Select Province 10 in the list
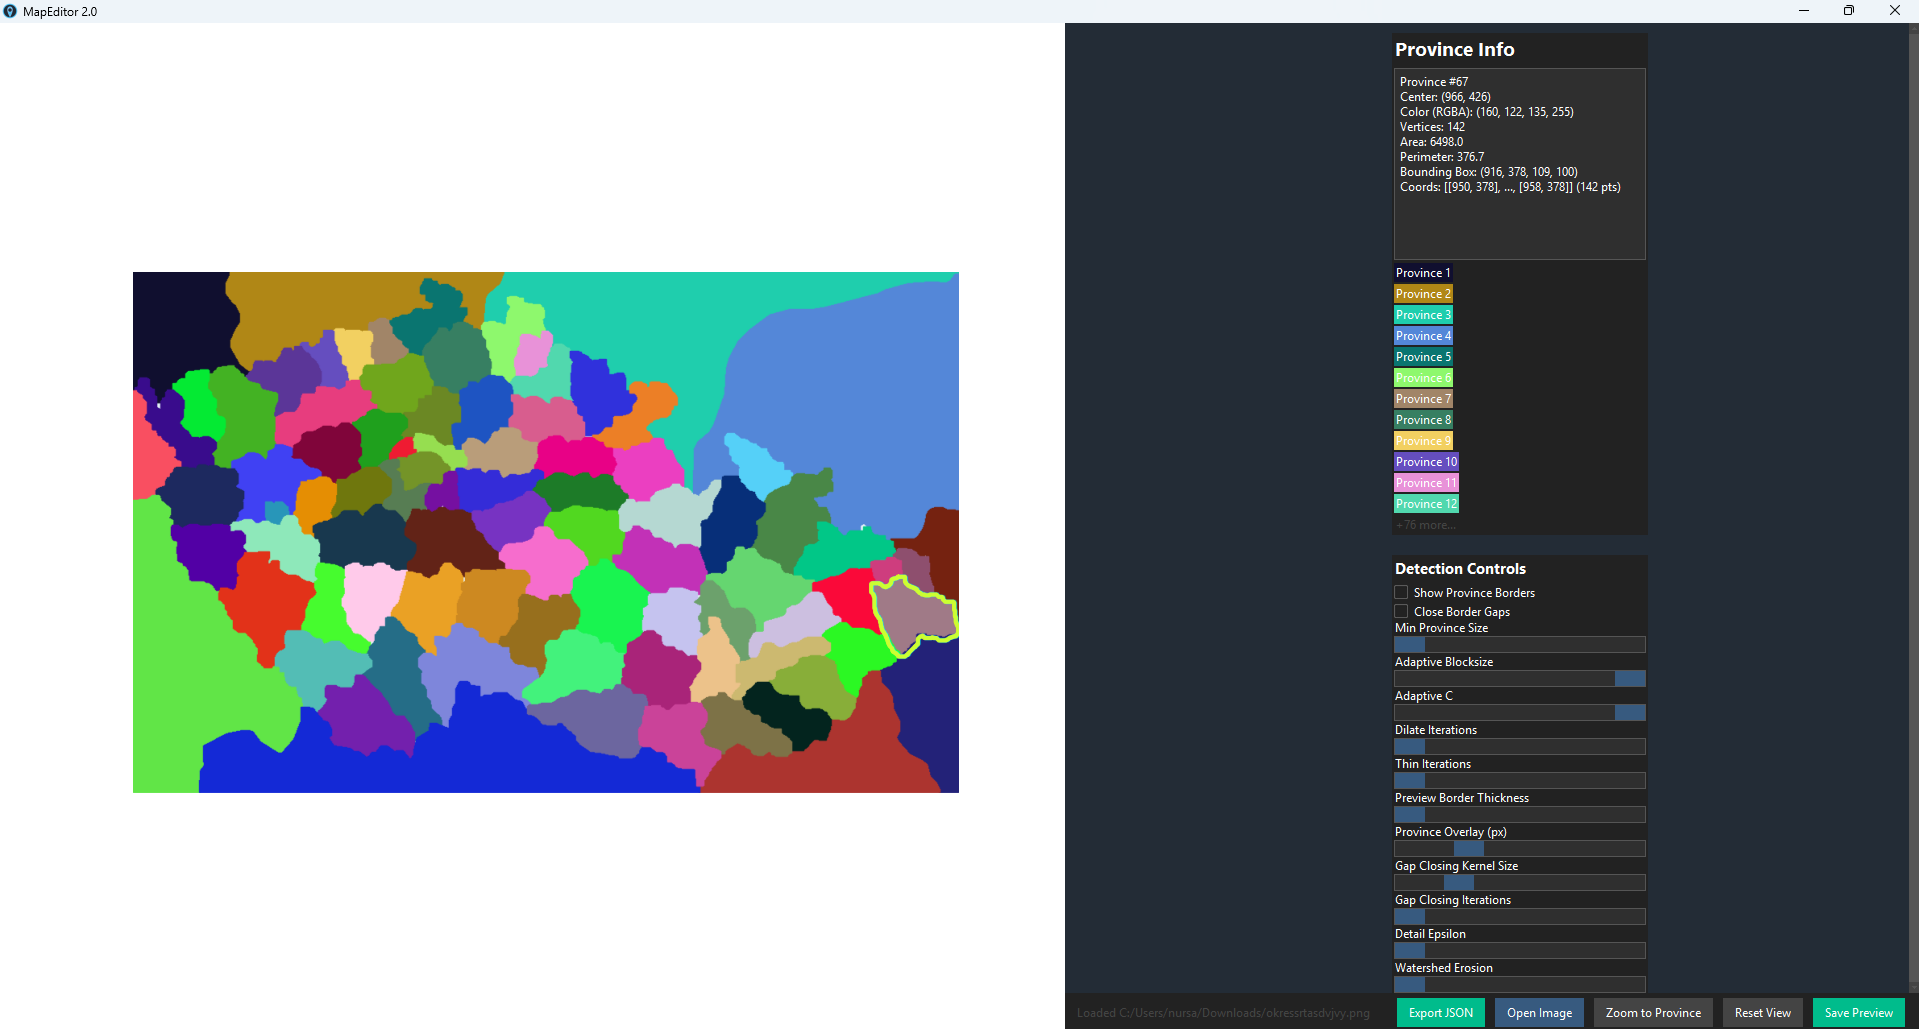Viewport: 1919px width, 1029px height. (x=1425, y=461)
